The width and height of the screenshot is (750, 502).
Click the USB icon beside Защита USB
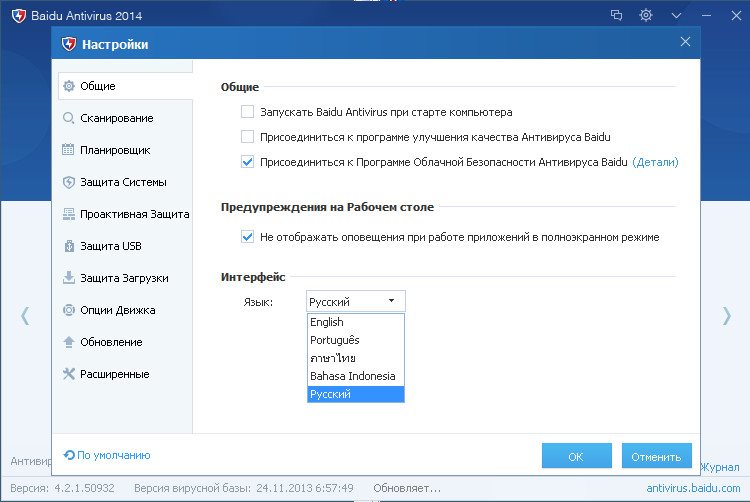69,246
